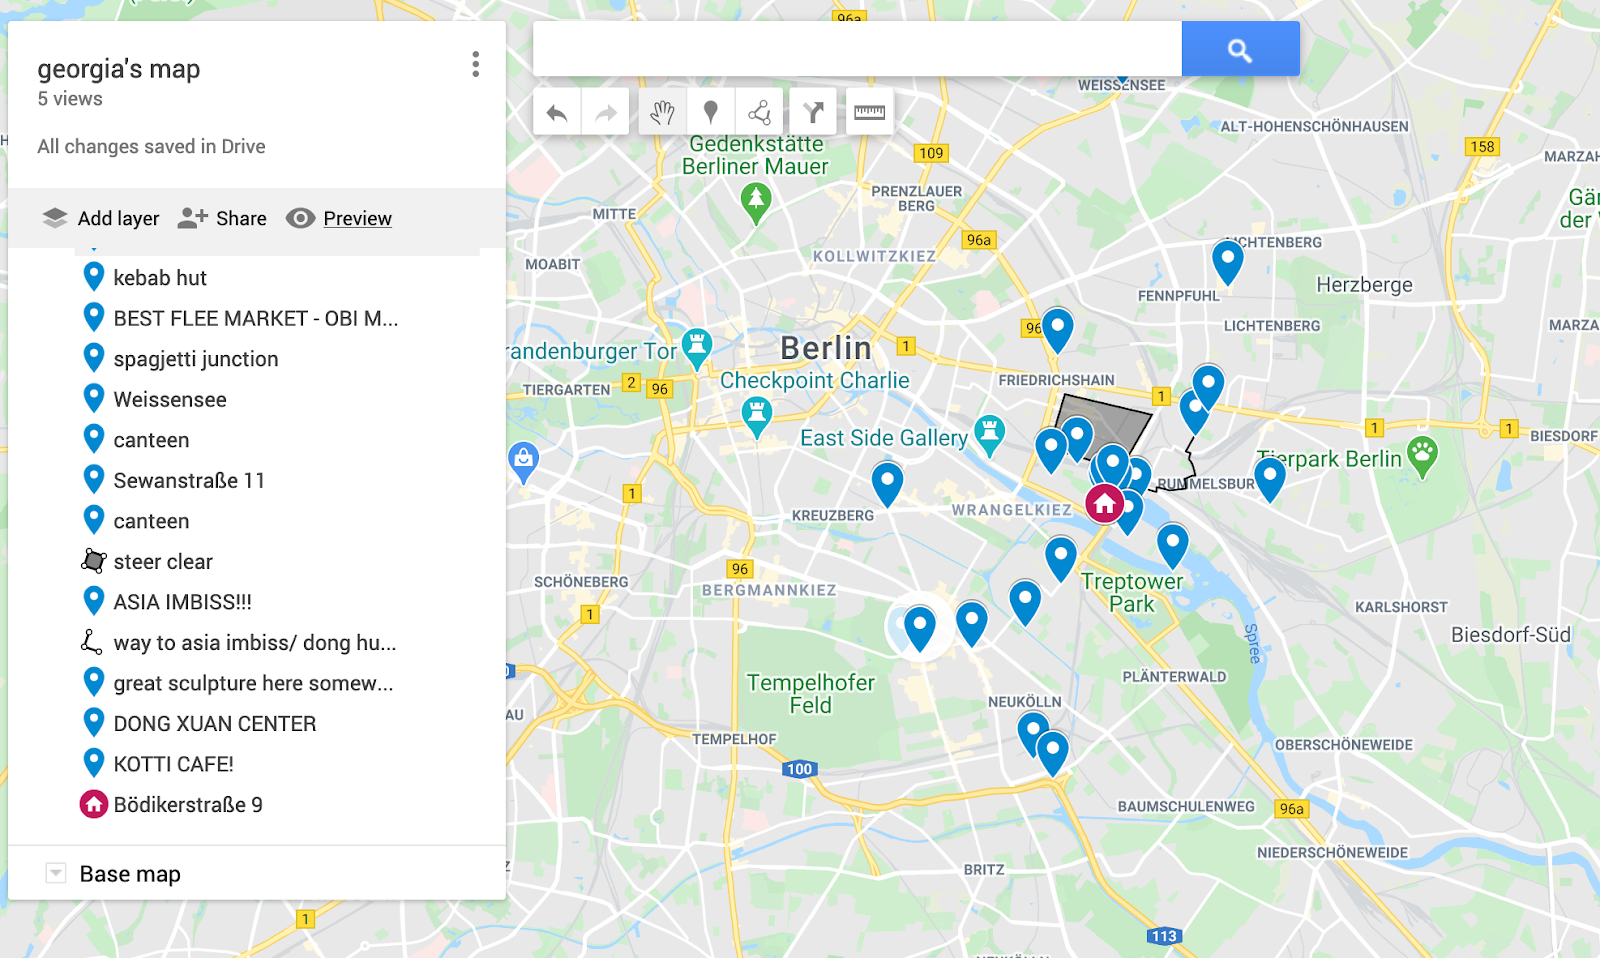The width and height of the screenshot is (1600, 958).
Task: Click inside the map search field
Action: click(857, 49)
